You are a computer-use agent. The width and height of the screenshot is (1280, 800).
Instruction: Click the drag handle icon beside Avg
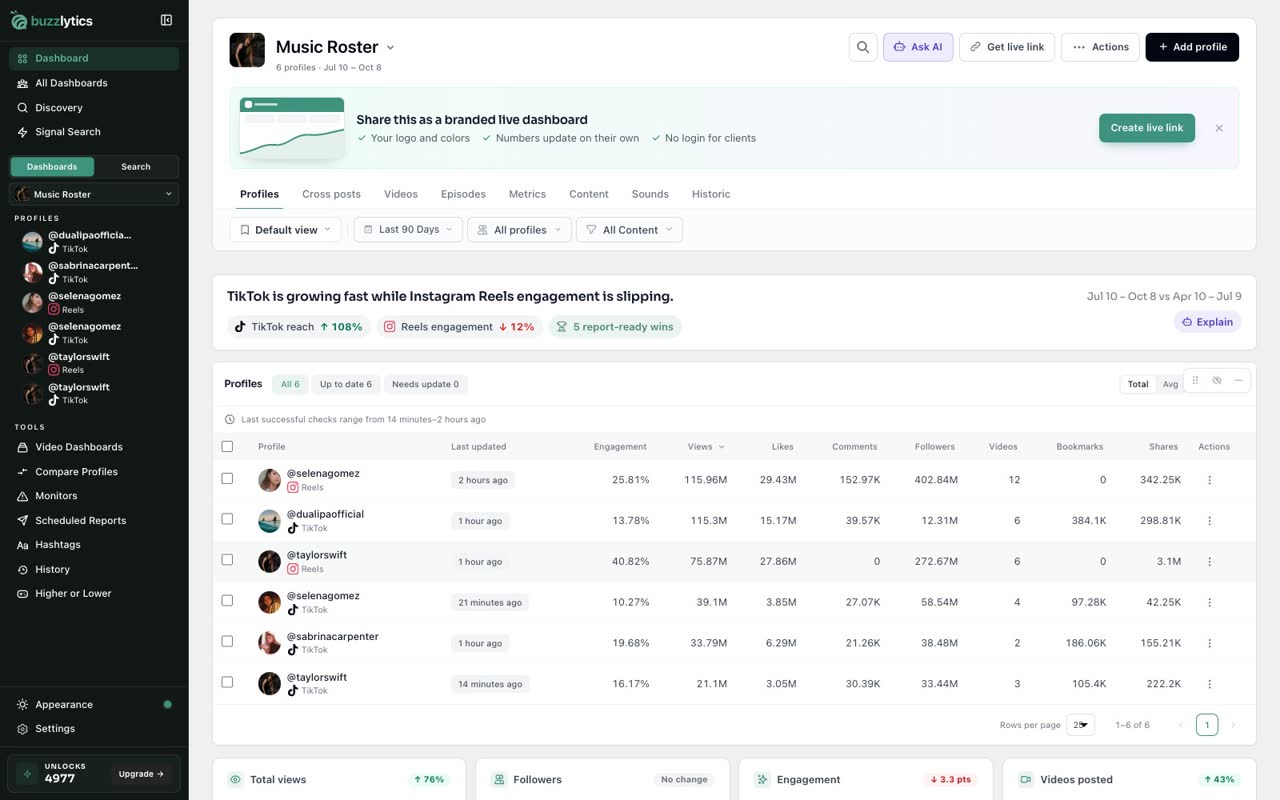[1195, 381]
